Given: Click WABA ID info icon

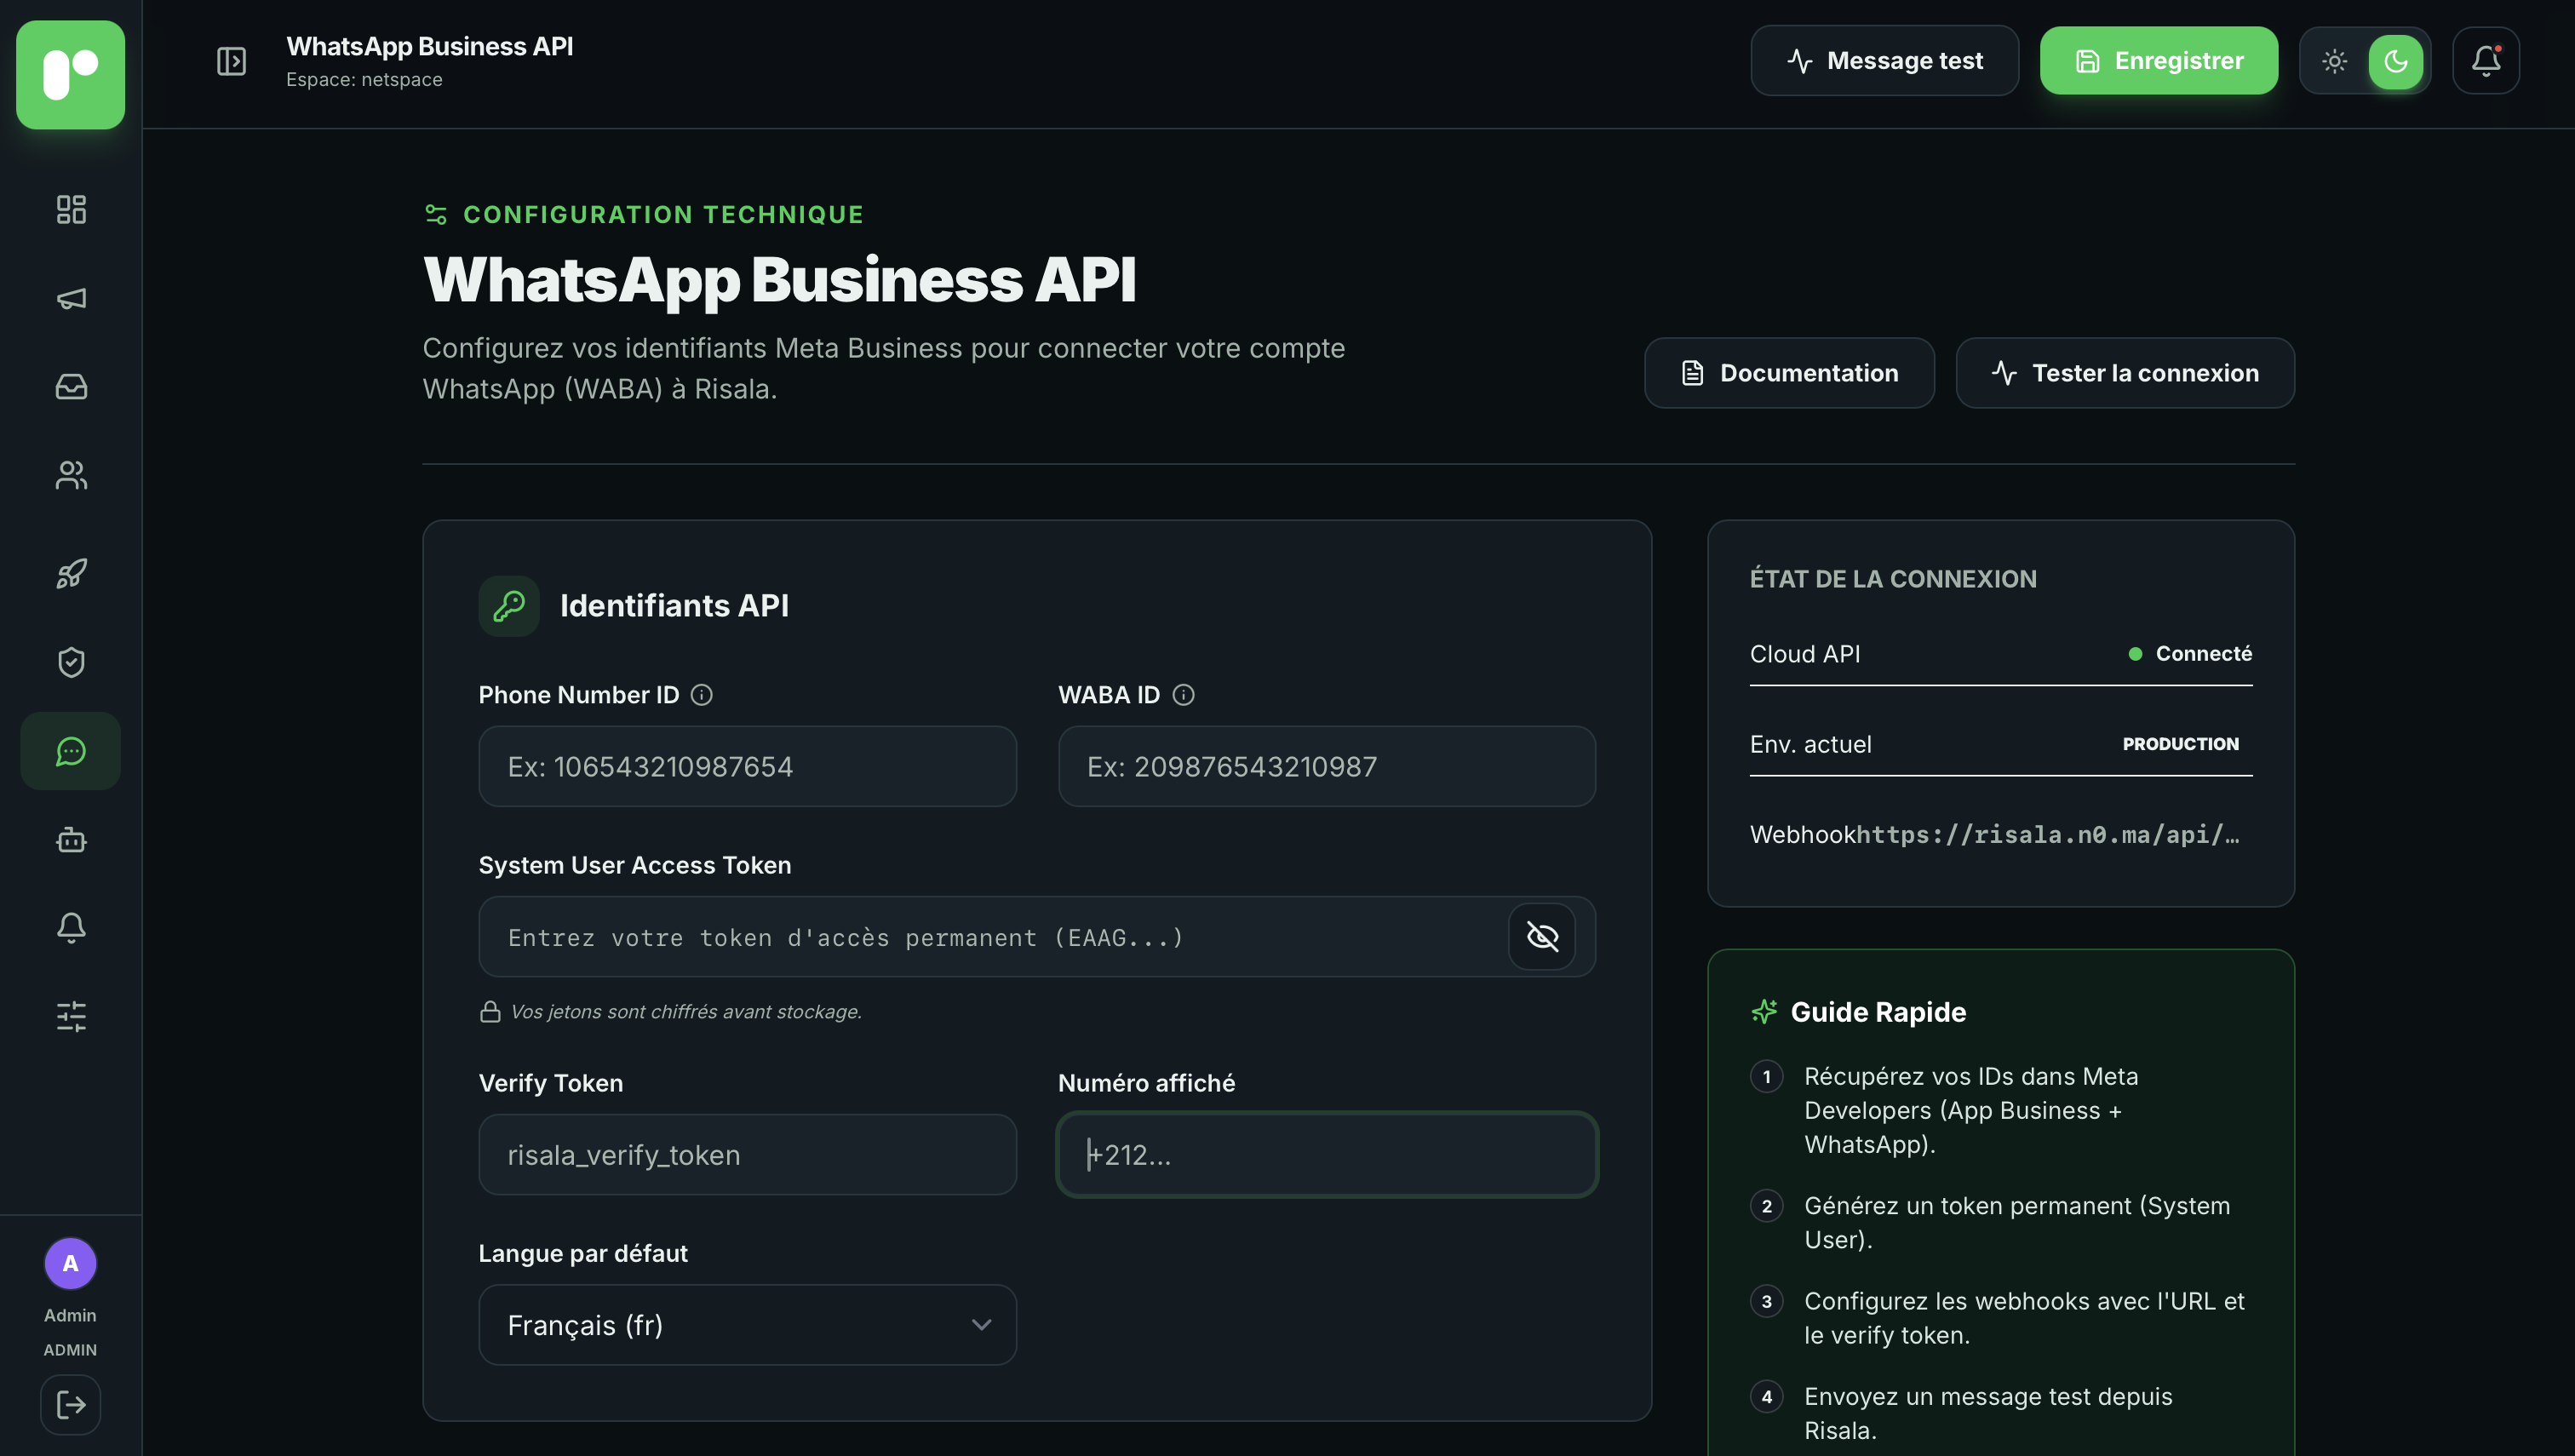Looking at the screenshot, I should 1183,695.
